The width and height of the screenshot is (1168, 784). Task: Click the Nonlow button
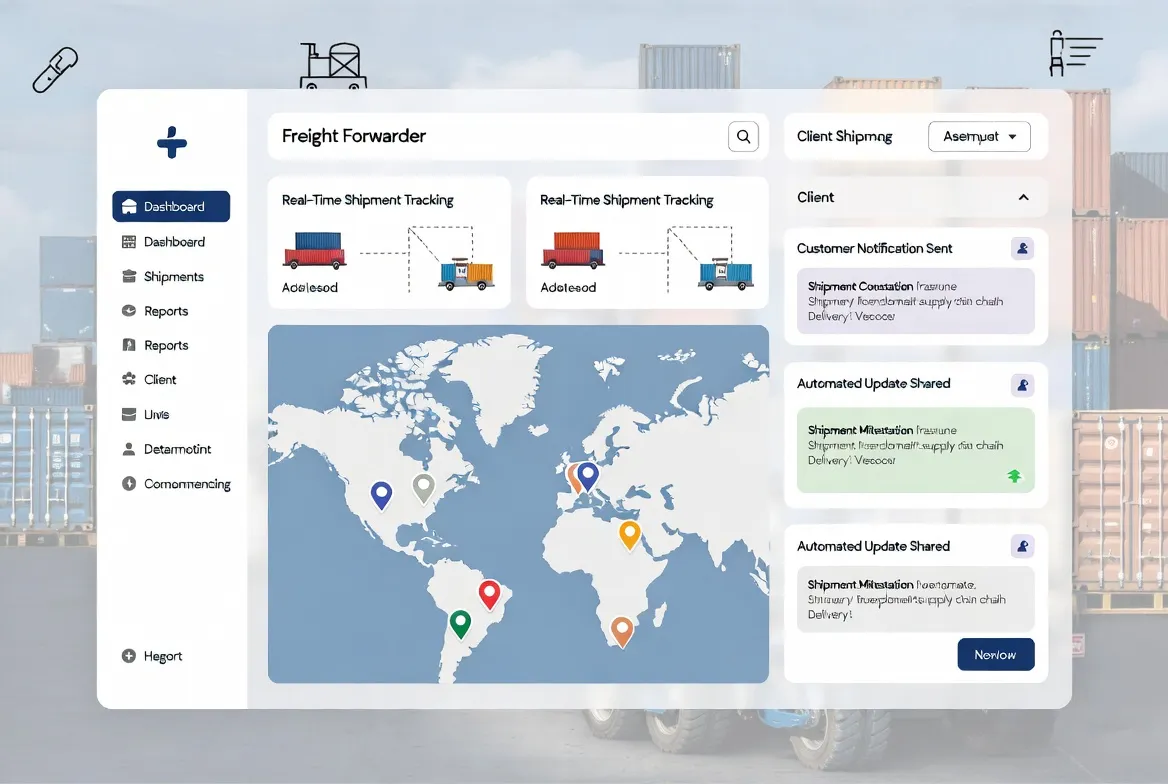[x=996, y=654]
